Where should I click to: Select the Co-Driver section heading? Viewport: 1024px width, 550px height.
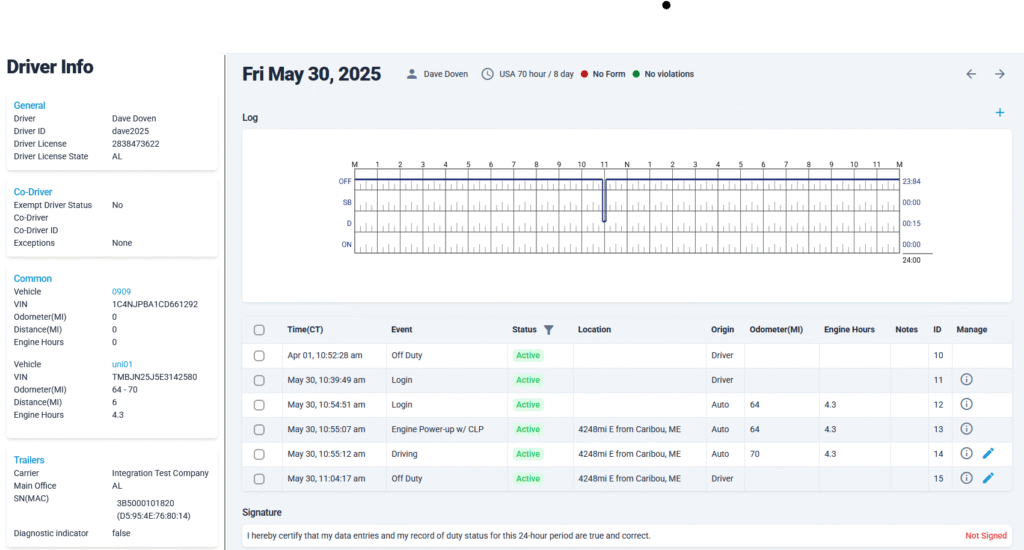(x=33, y=192)
